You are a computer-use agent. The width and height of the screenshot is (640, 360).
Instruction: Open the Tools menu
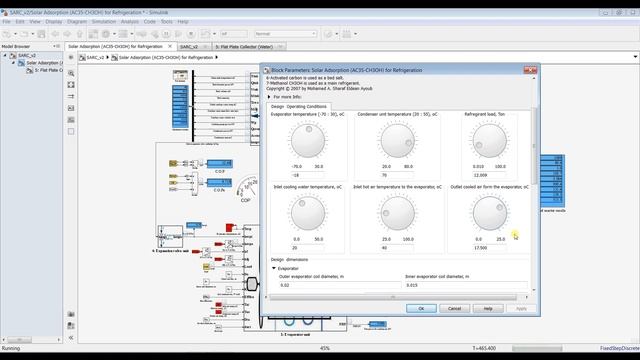167,22
